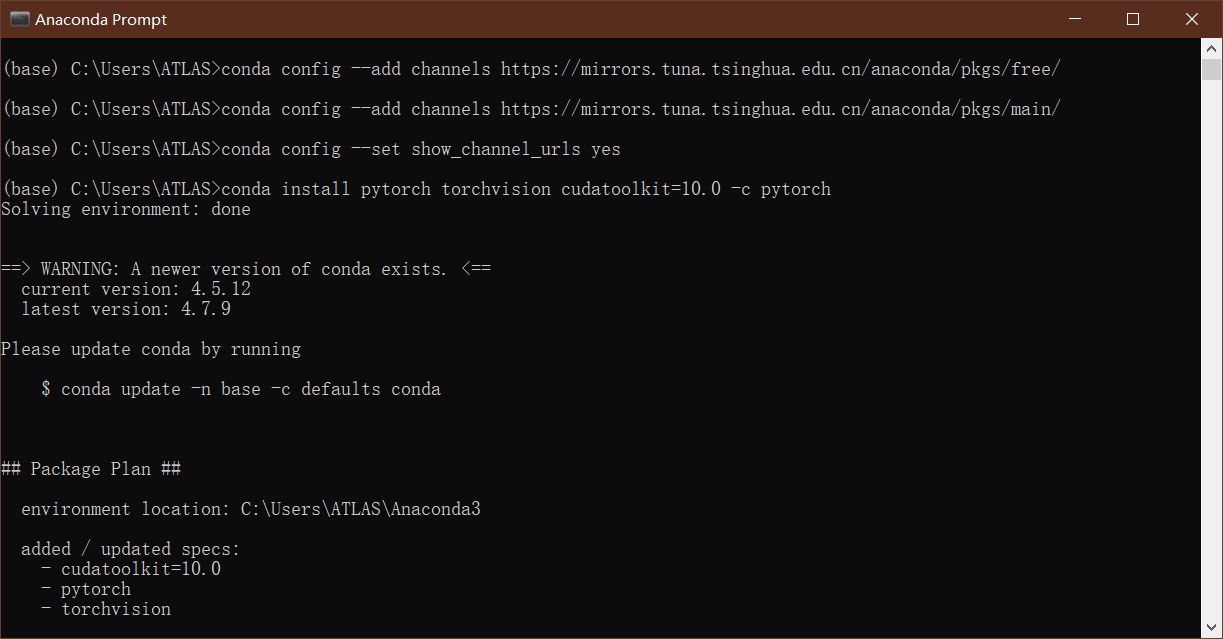The image size is (1223, 639).
Task: Click the tsinghua pkgs/free mirror URL
Action: coord(780,69)
